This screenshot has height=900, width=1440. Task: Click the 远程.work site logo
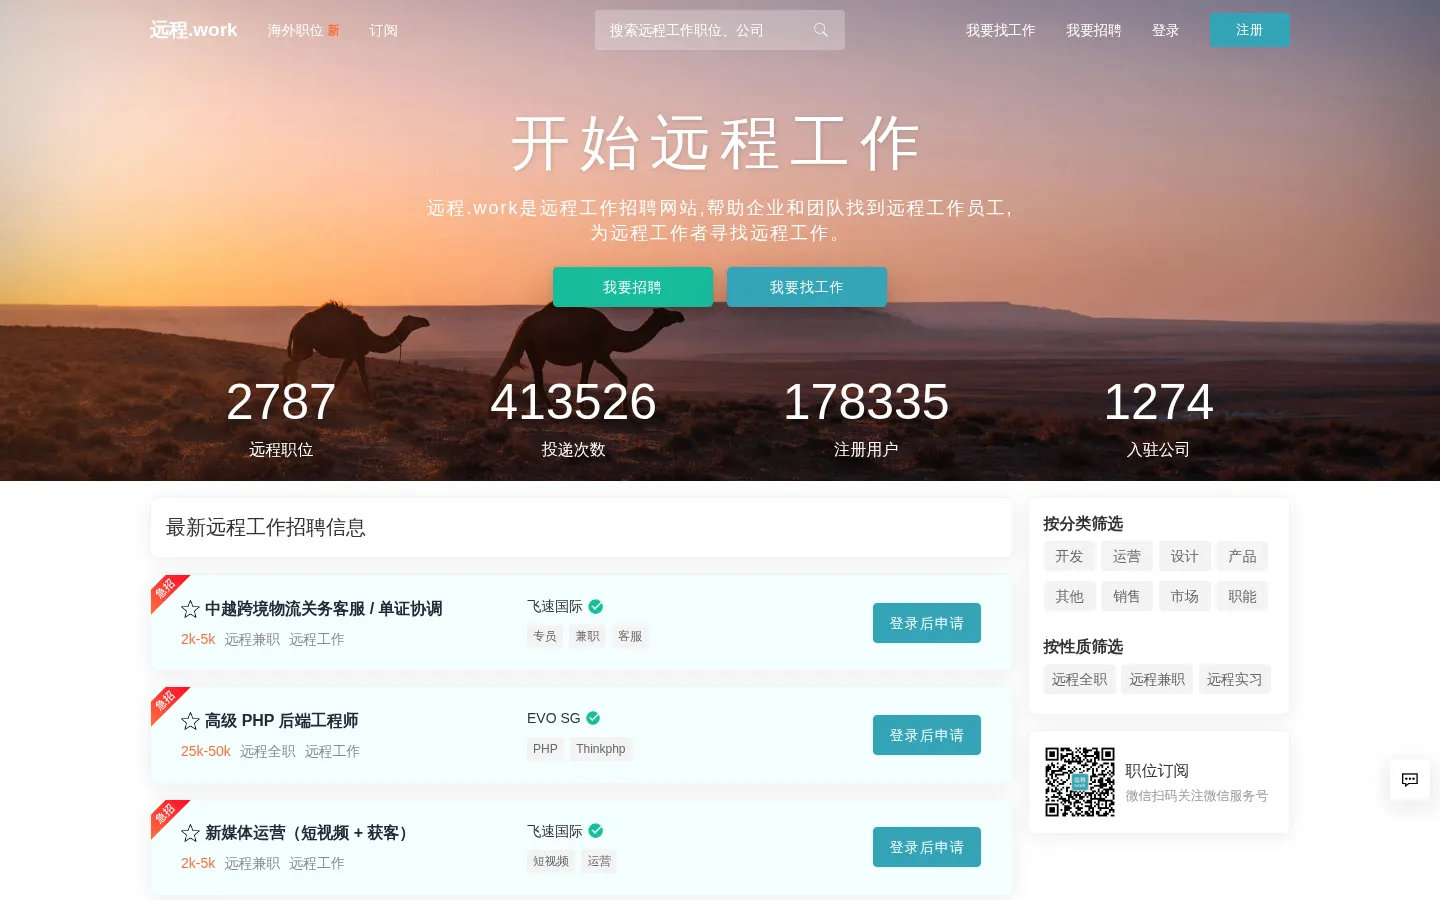click(x=193, y=30)
